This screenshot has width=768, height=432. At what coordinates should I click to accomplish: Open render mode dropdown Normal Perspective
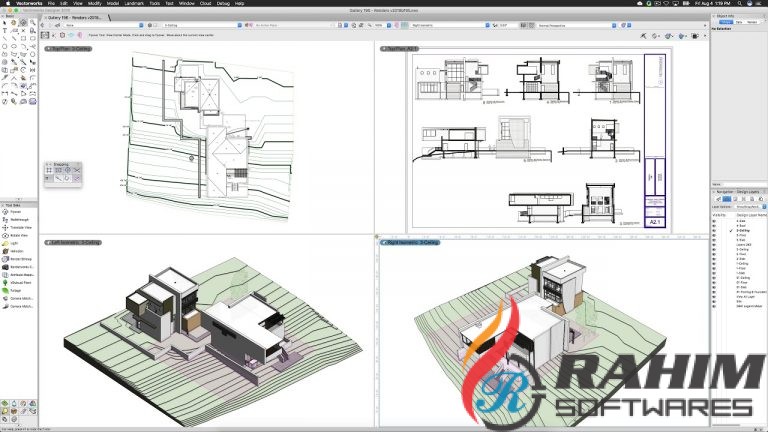point(576,25)
